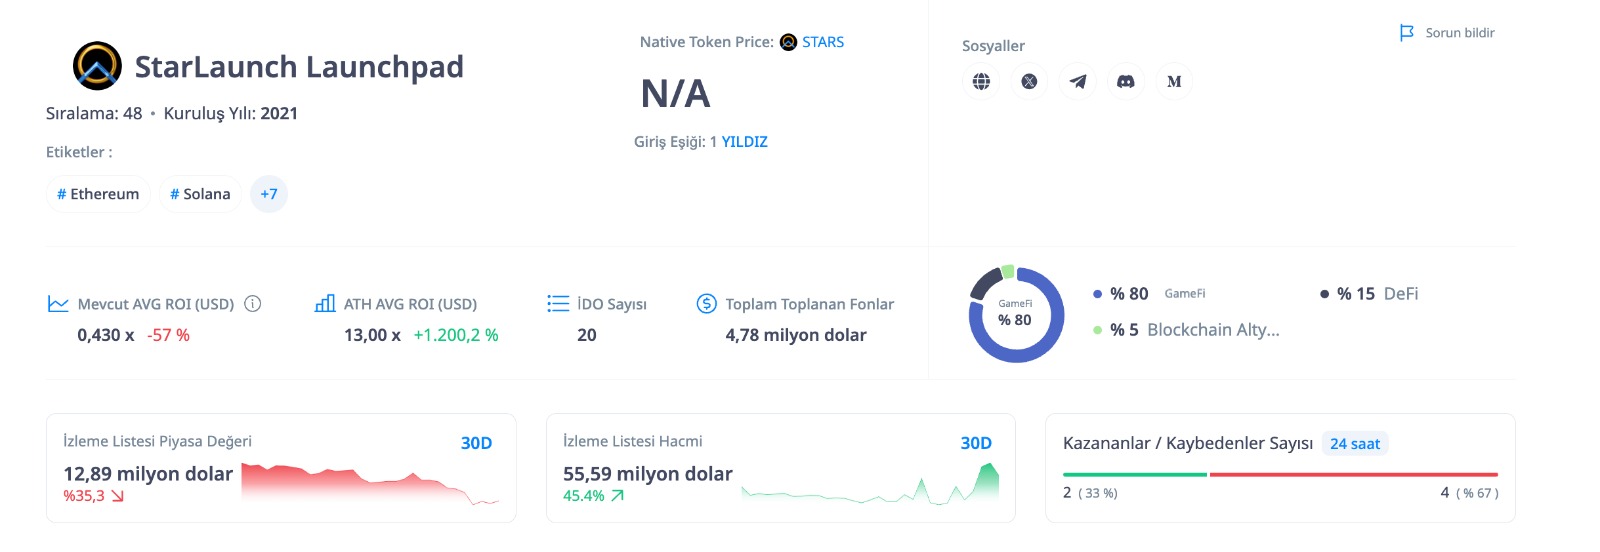Click the Kazananlar / Kaybedenler Sayısı heading
Viewport: 1600px width, 552px height.
[x=1188, y=444]
